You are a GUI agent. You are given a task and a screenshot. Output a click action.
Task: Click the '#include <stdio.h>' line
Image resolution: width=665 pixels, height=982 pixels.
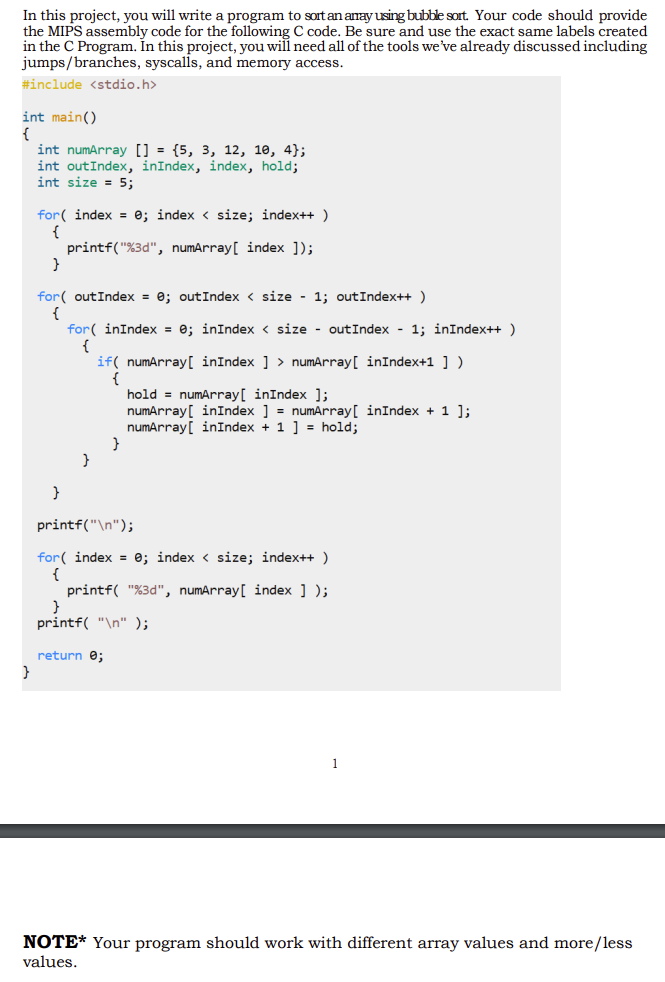[89, 85]
